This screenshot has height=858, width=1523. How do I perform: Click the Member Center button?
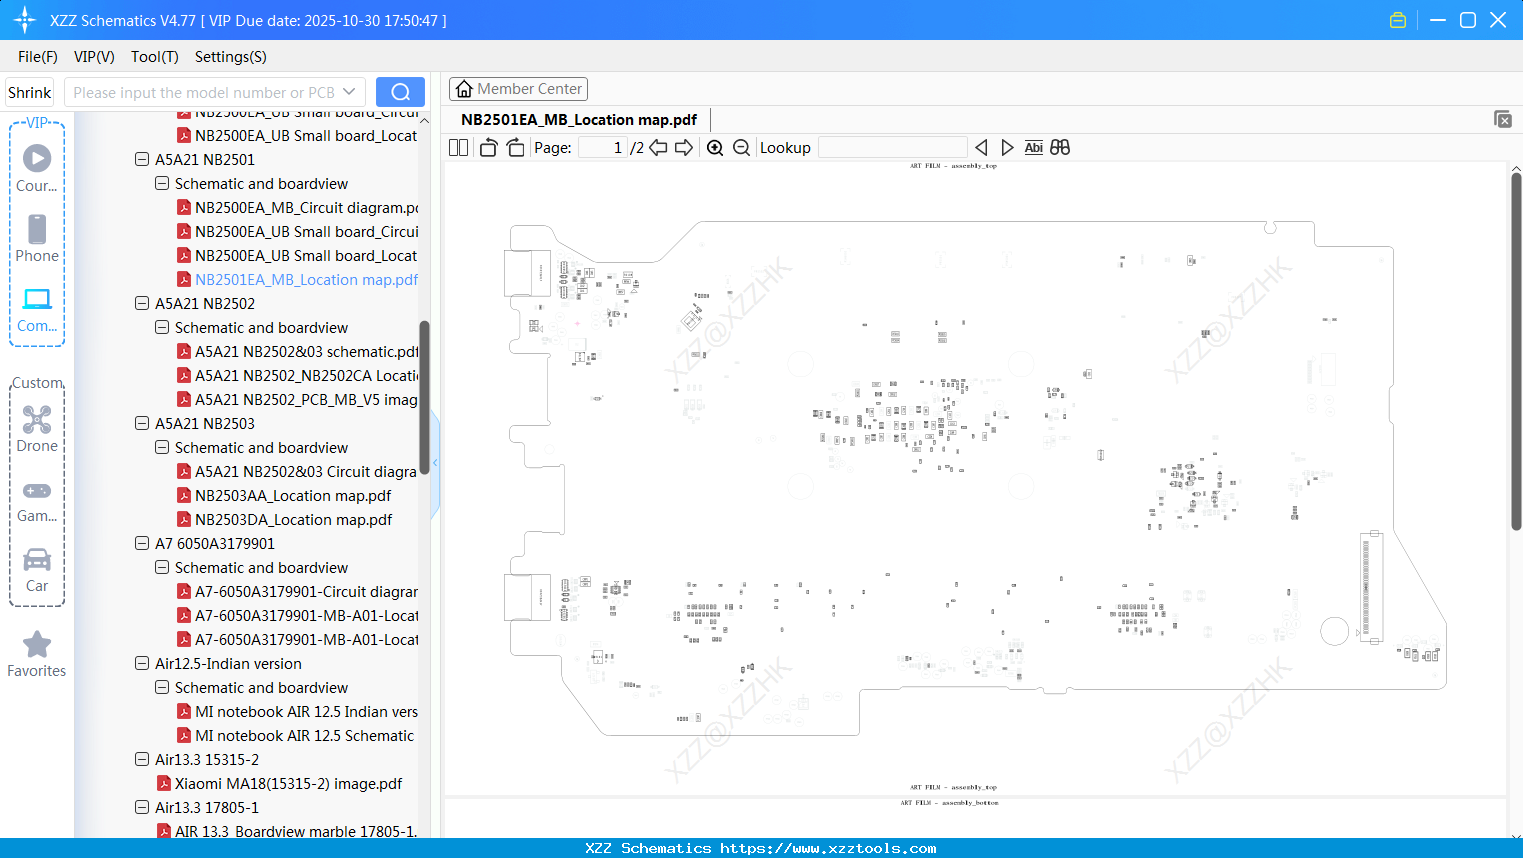pos(518,89)
